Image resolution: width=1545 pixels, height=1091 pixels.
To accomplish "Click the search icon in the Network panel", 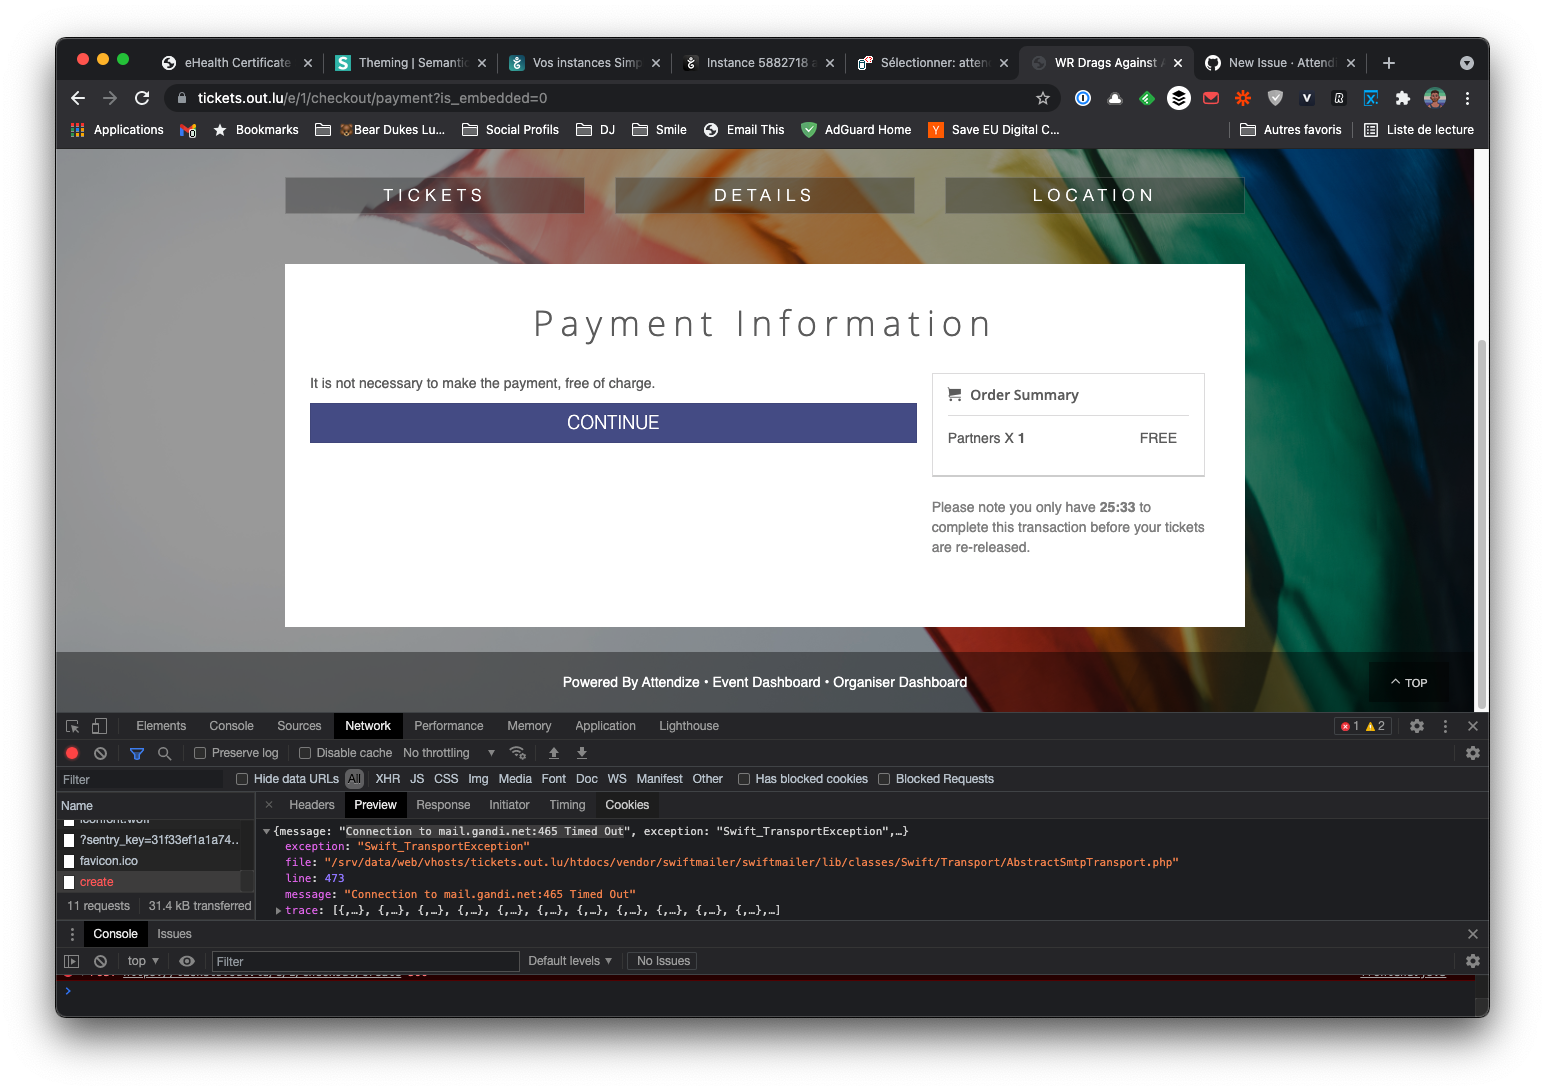I will click(164, 752).
